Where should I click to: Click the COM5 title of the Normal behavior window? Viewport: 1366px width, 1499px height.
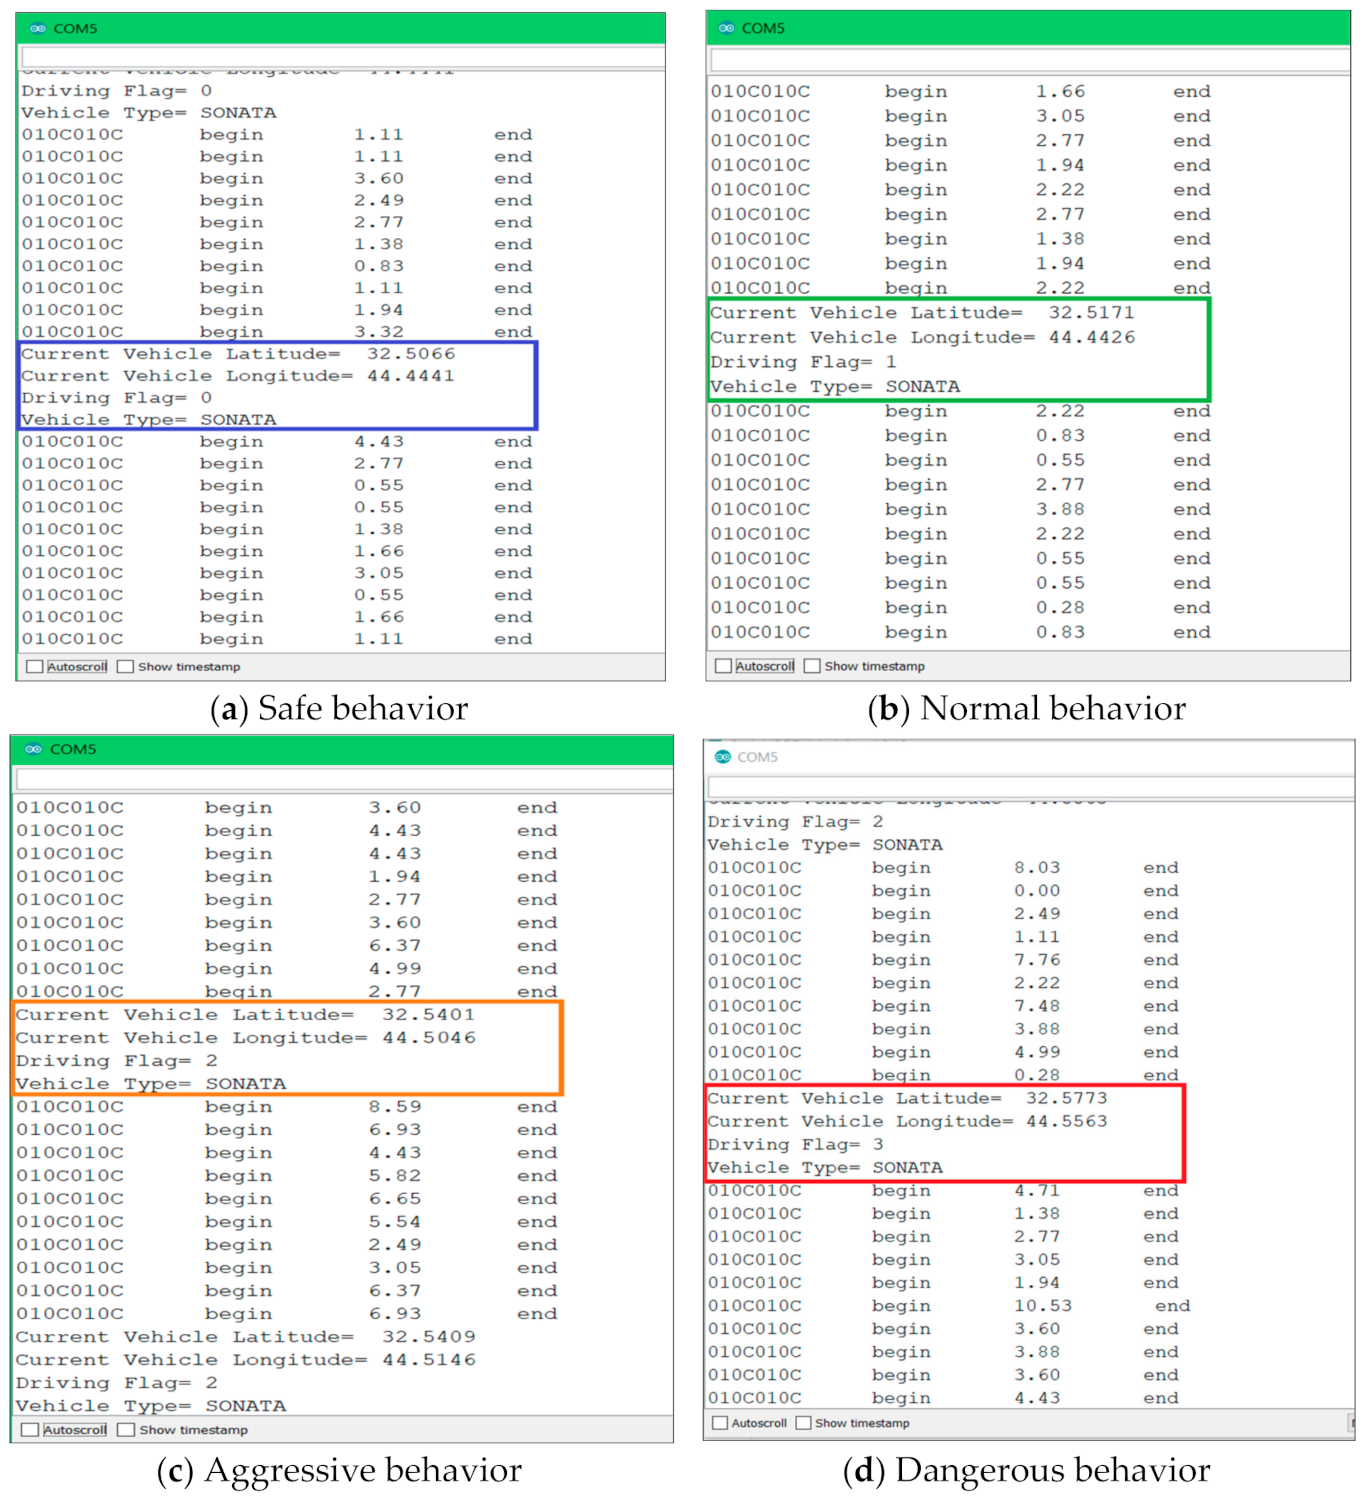click(763, 28)
